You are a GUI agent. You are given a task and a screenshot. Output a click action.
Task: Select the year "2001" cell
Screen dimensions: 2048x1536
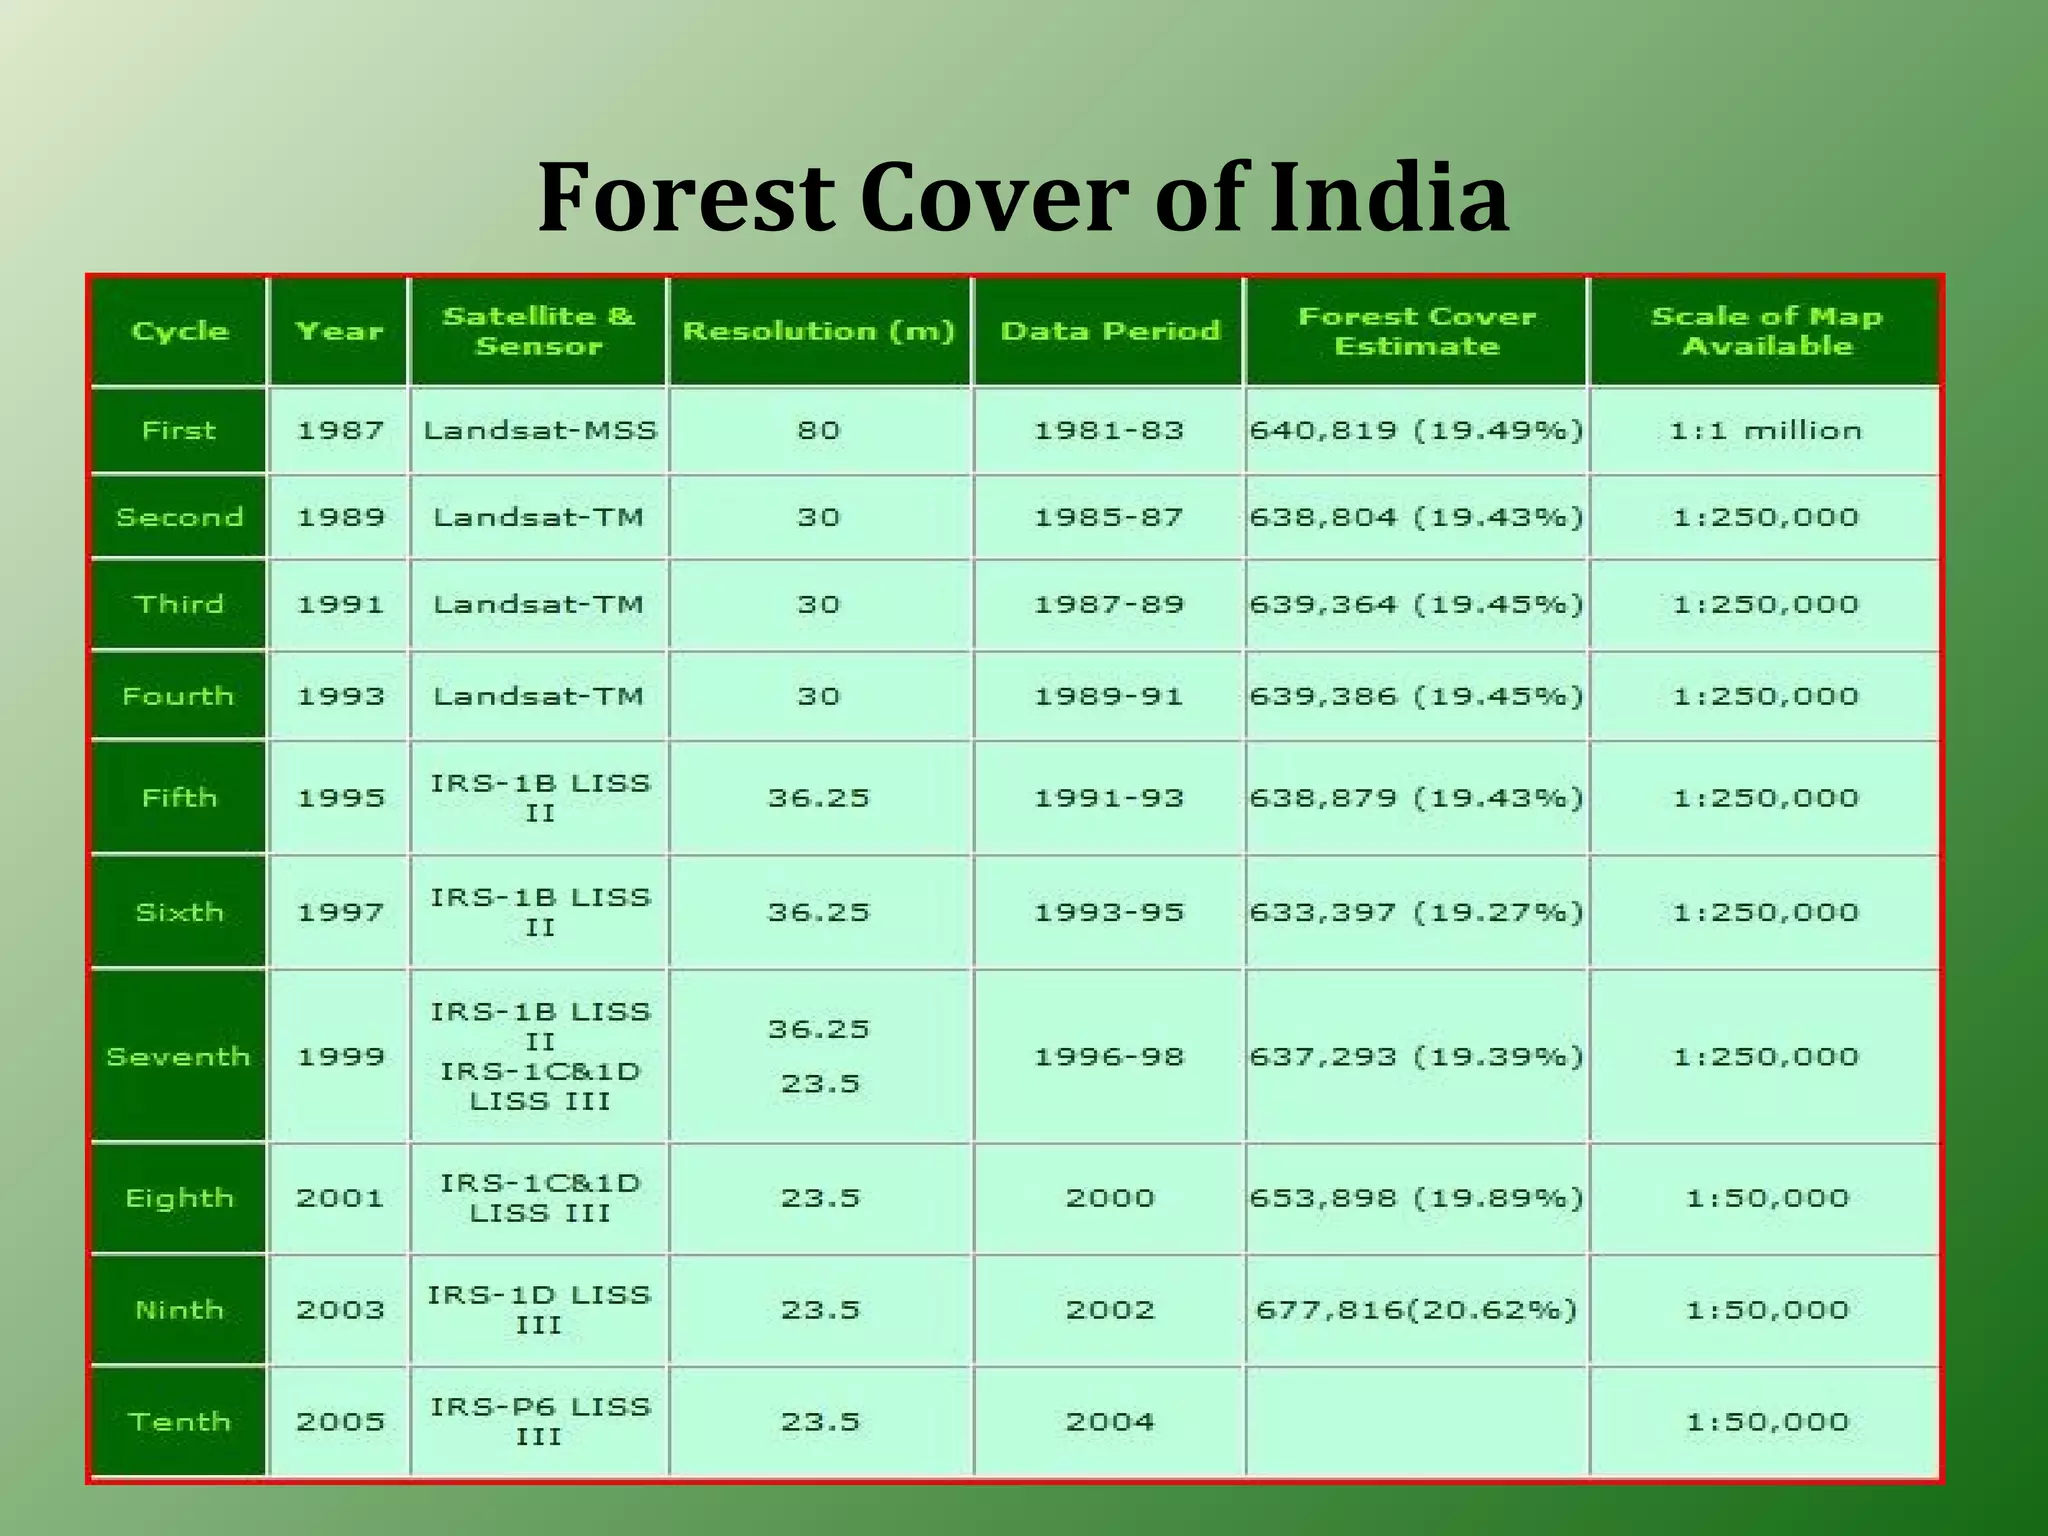click(x=340, y=1198)
